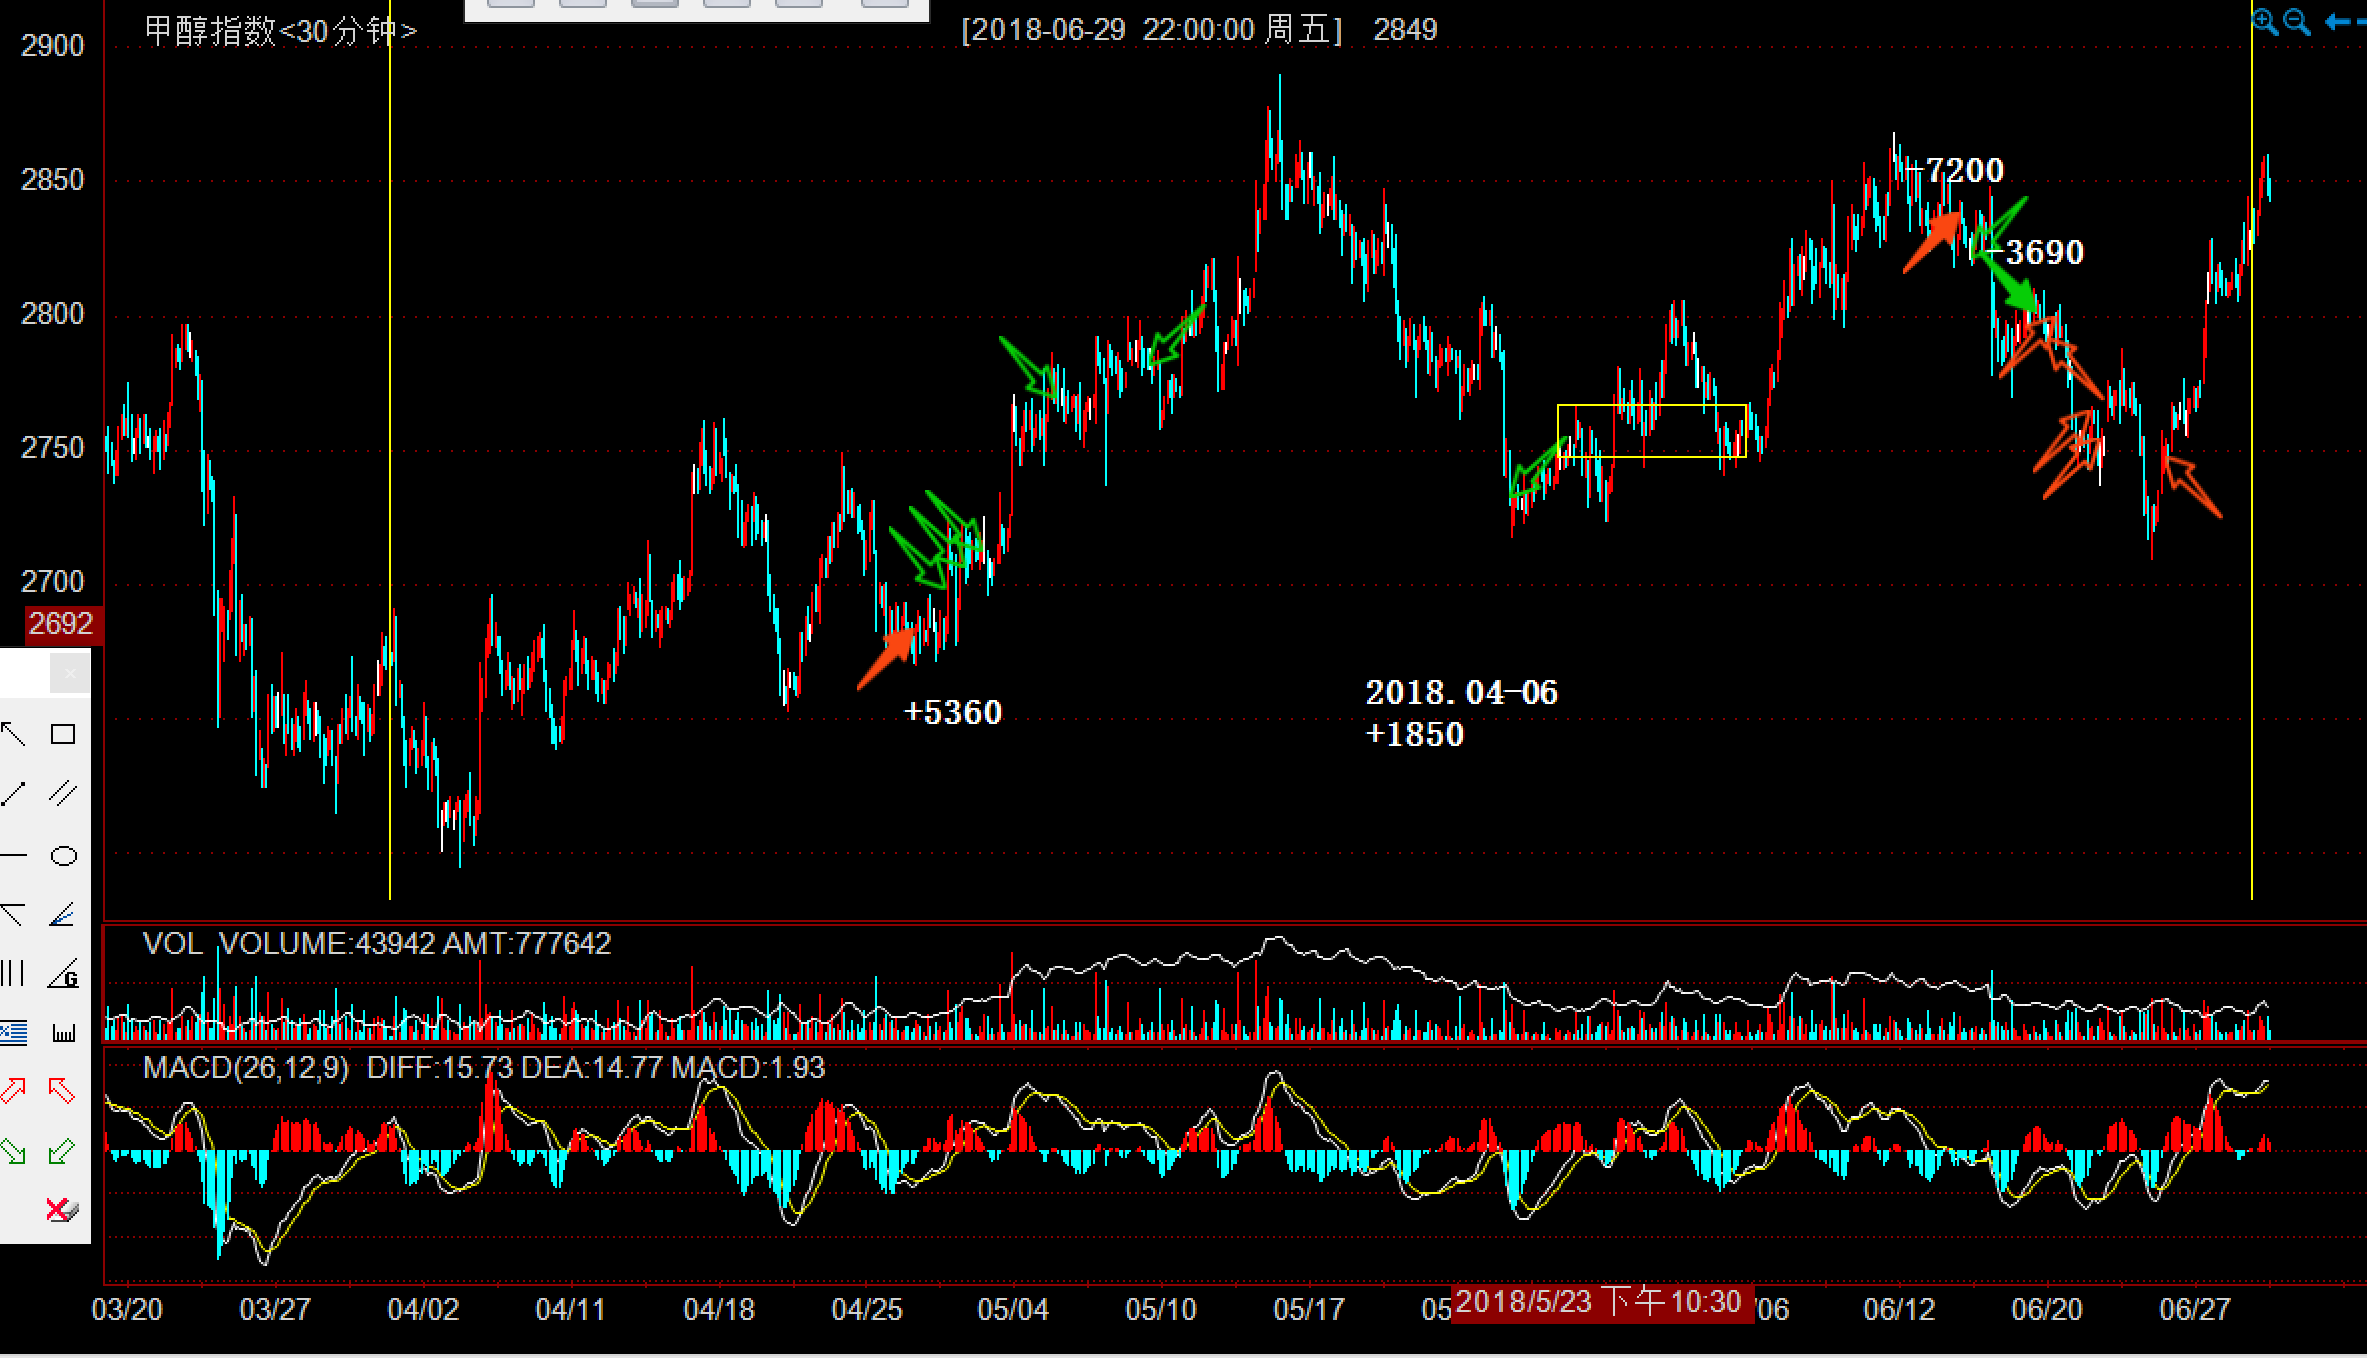Click the 2018. 04-06 annotation text
The height and width of the screenshot is (1358, 2367).
(x=1462, y=692)
